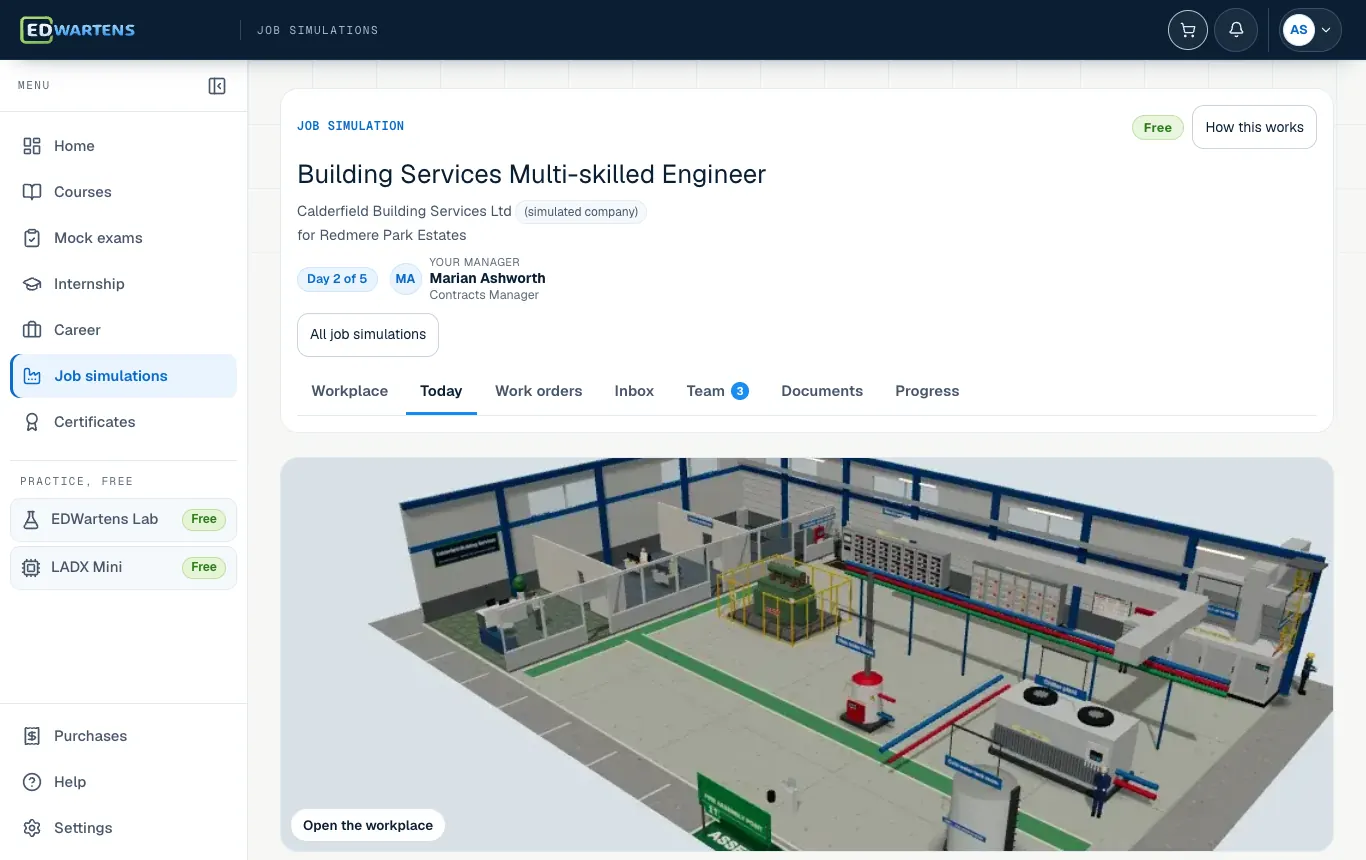1366x860 pixels.
Task: Click the Career briefcase icon
Action: [32, 330]
